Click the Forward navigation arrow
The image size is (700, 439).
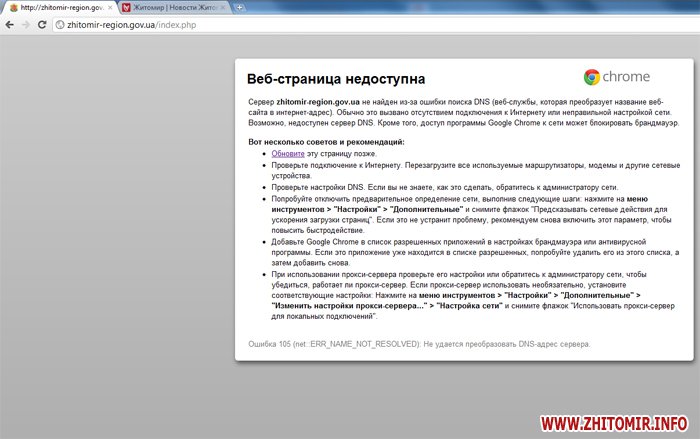27,23
